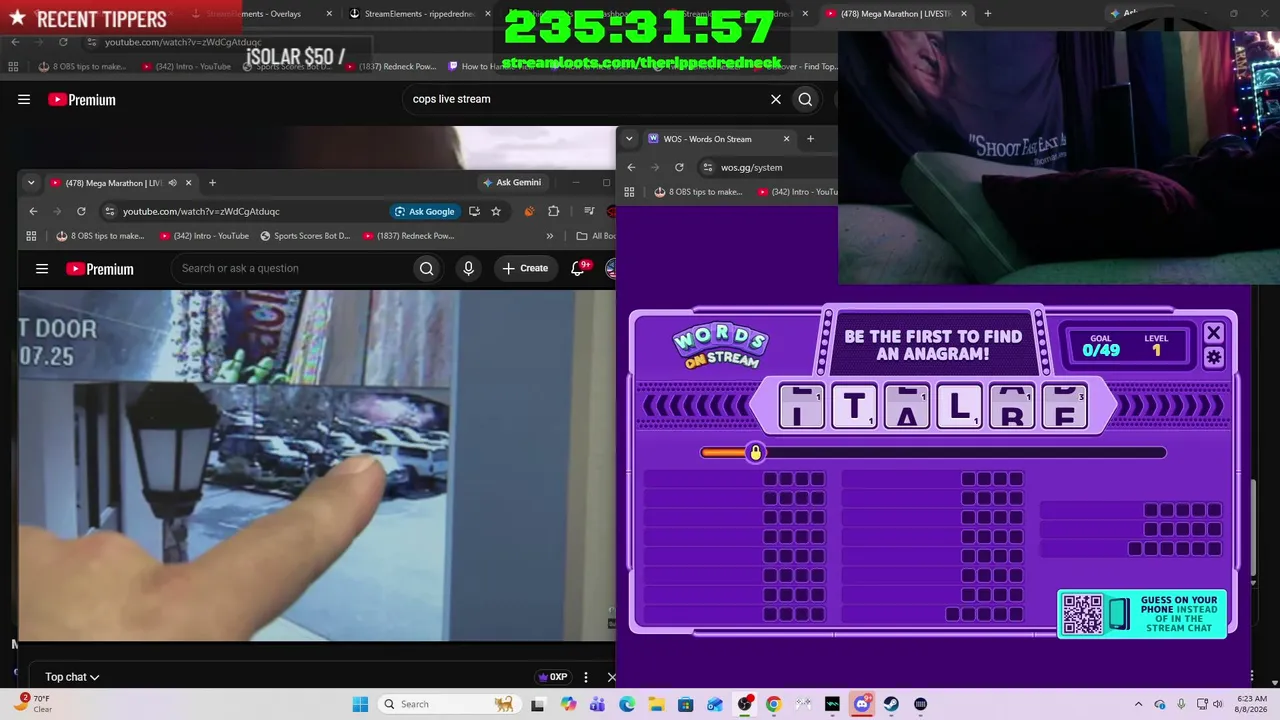Close the chat panel beside 0XP
This screenshot has width=1280, height=720.
click(611, 677)
